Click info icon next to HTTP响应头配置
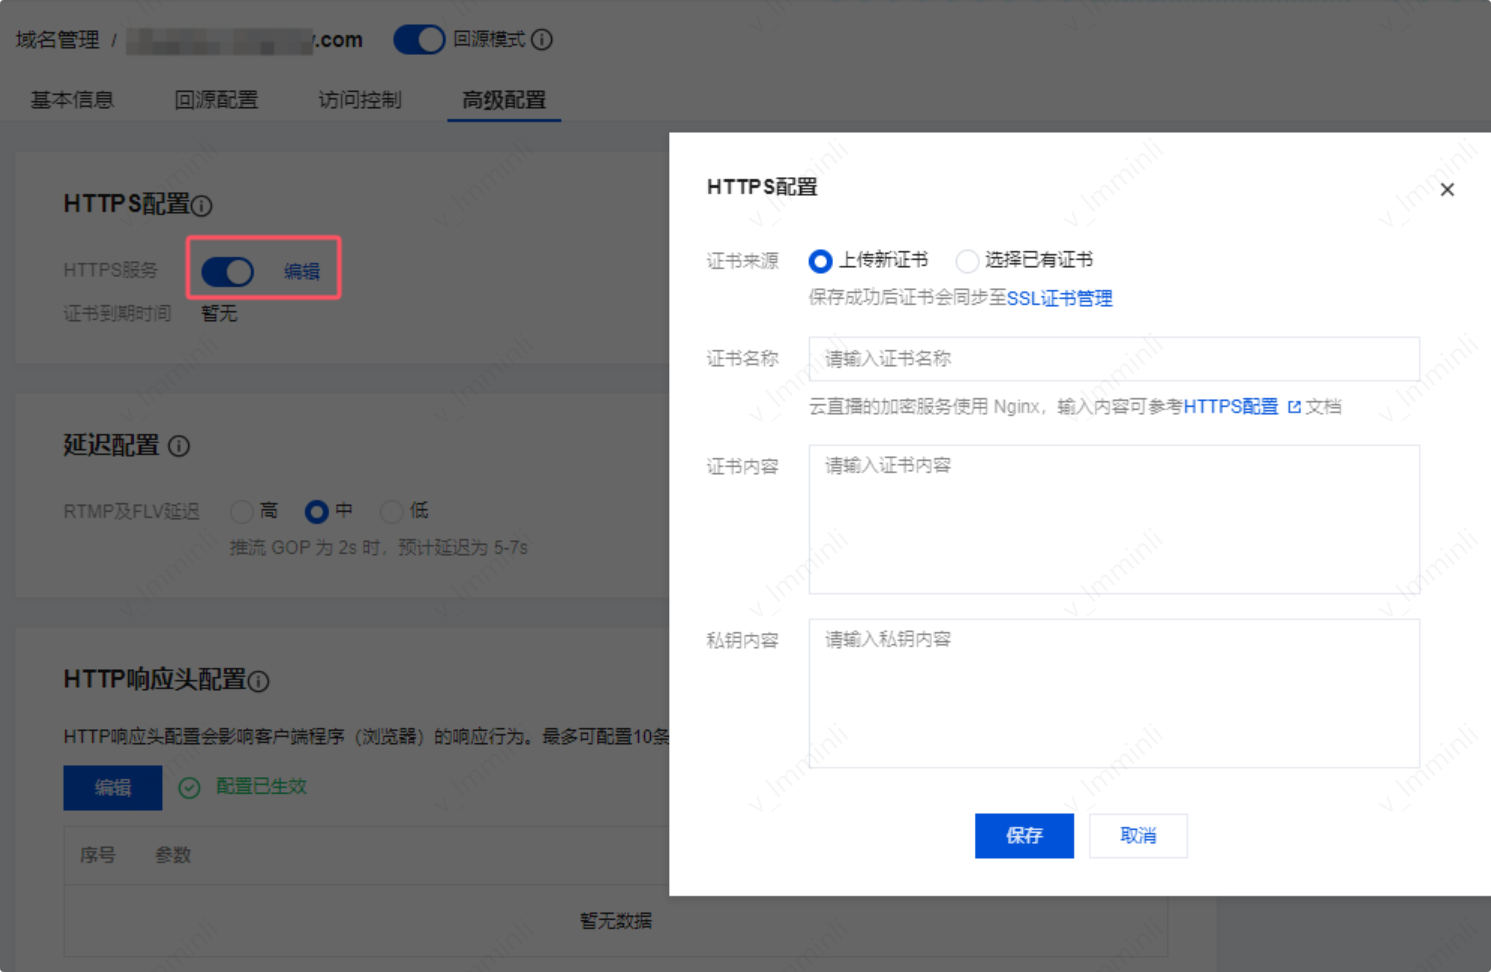Viewport: 1491px width, 972px height. point(259,681)
